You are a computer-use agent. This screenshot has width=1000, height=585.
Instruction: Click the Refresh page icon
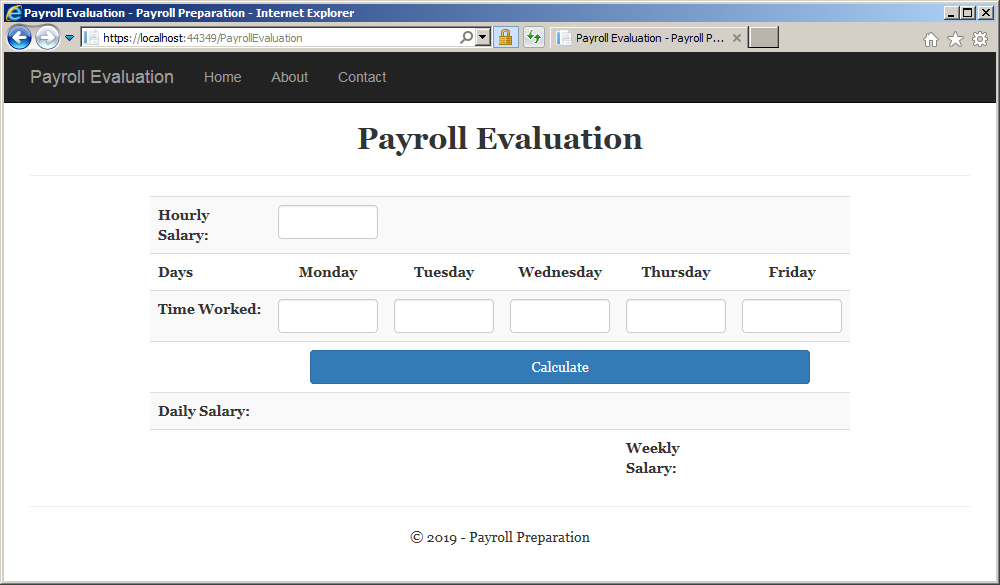tap(533, 38)
